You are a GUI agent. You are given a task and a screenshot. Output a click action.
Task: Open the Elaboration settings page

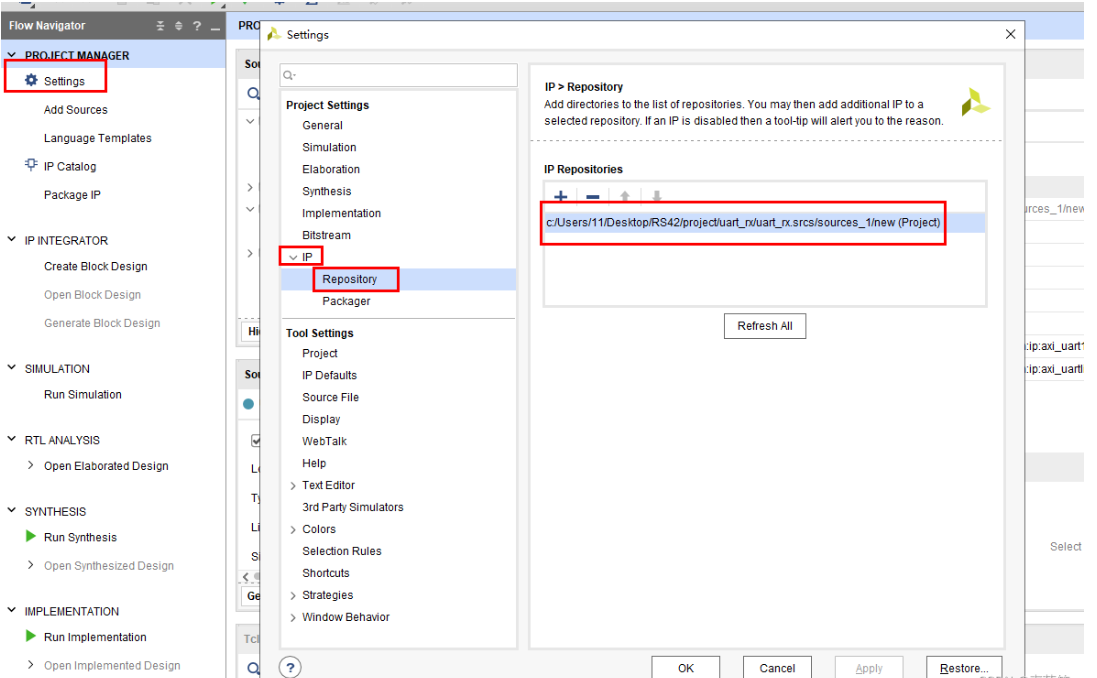pos(331,169)
